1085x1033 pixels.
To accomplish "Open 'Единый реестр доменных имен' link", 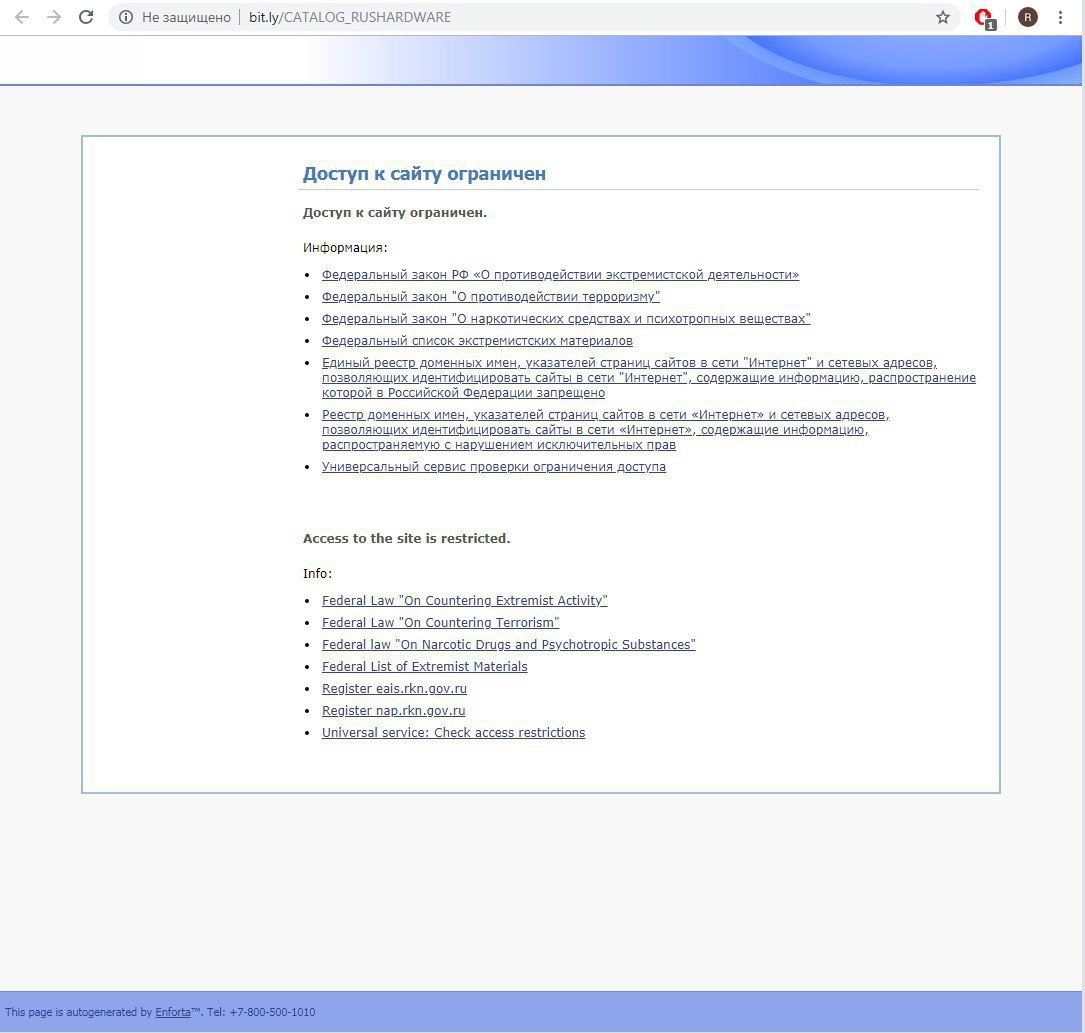I will point(648,378).
